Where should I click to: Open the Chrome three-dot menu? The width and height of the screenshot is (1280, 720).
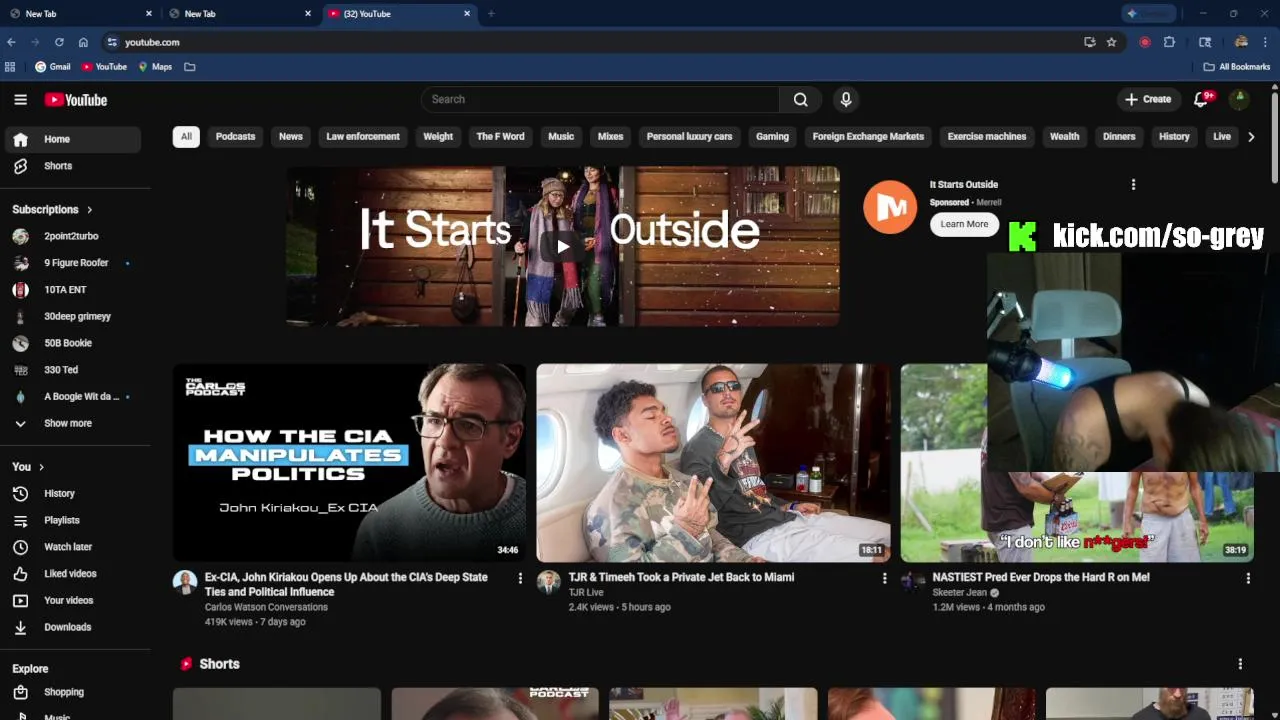coord(1265,42)
